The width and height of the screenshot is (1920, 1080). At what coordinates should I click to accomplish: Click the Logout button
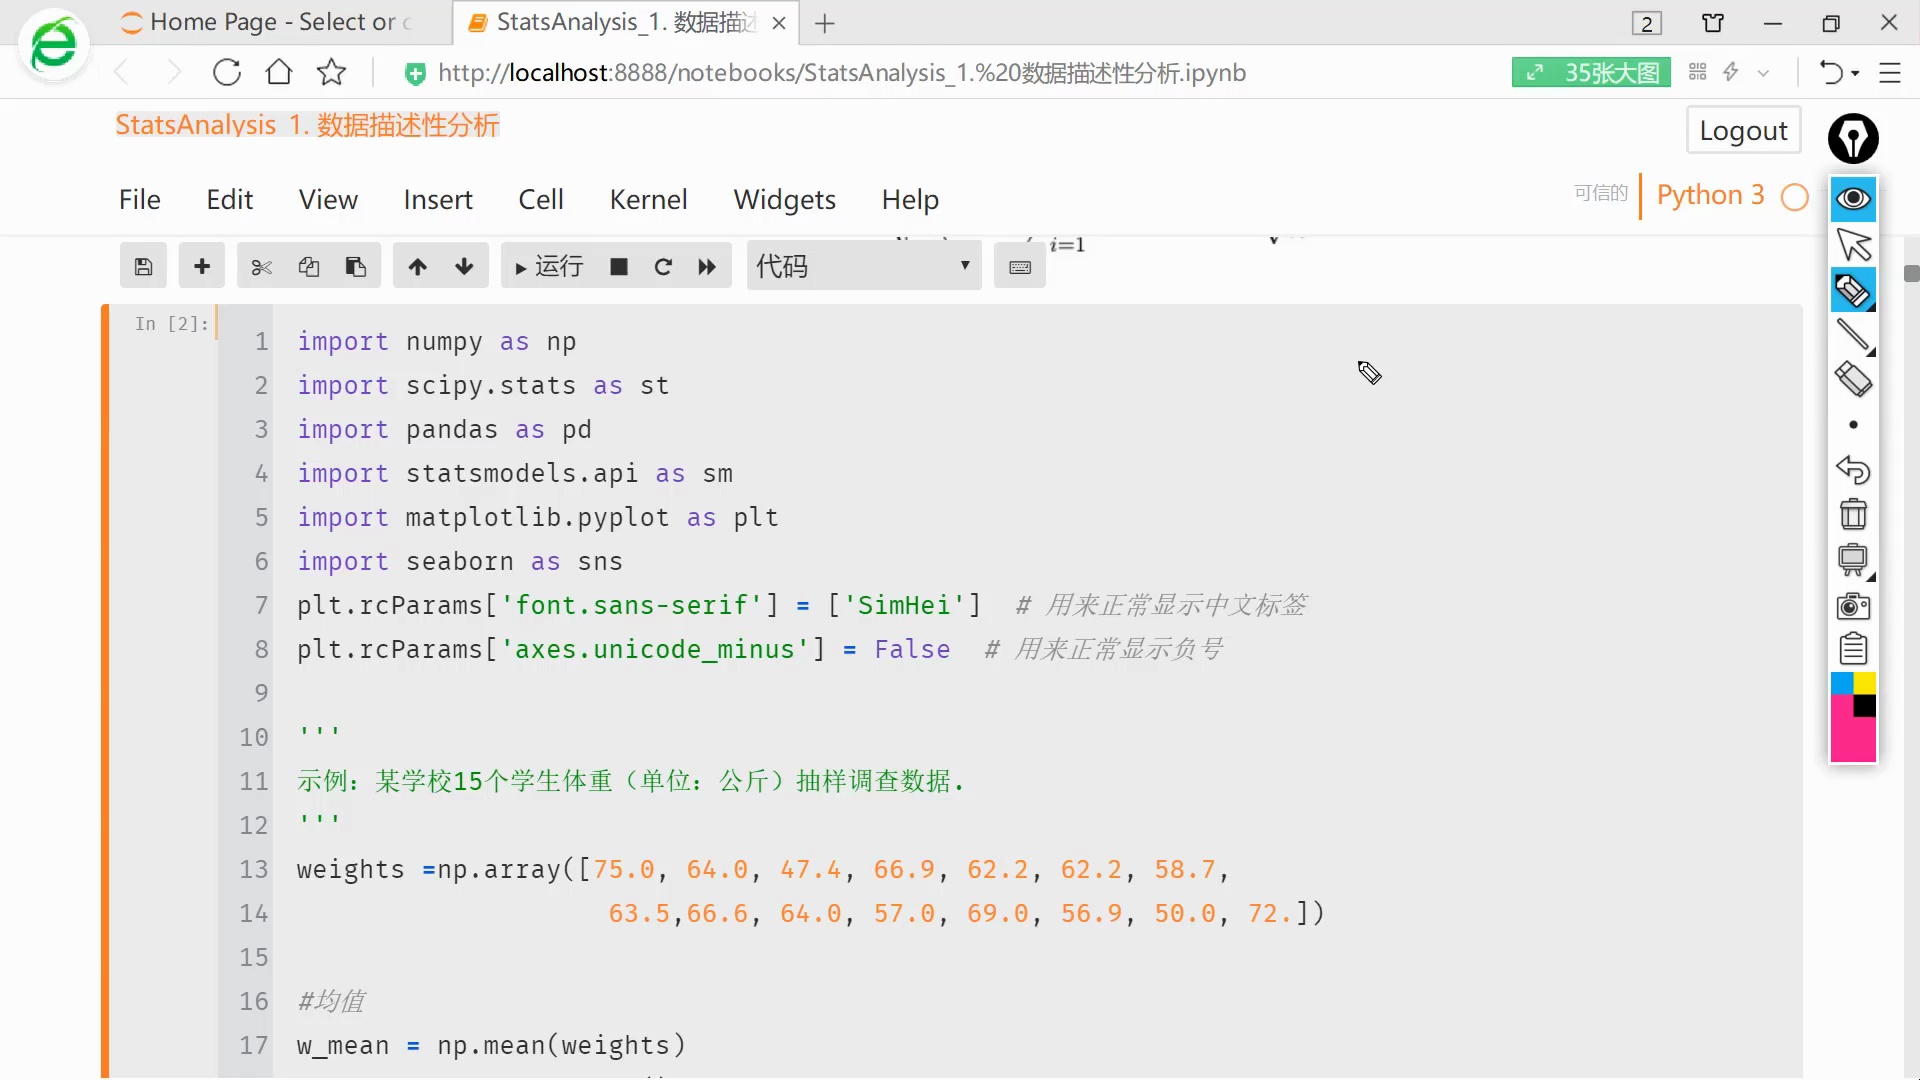1743,131
